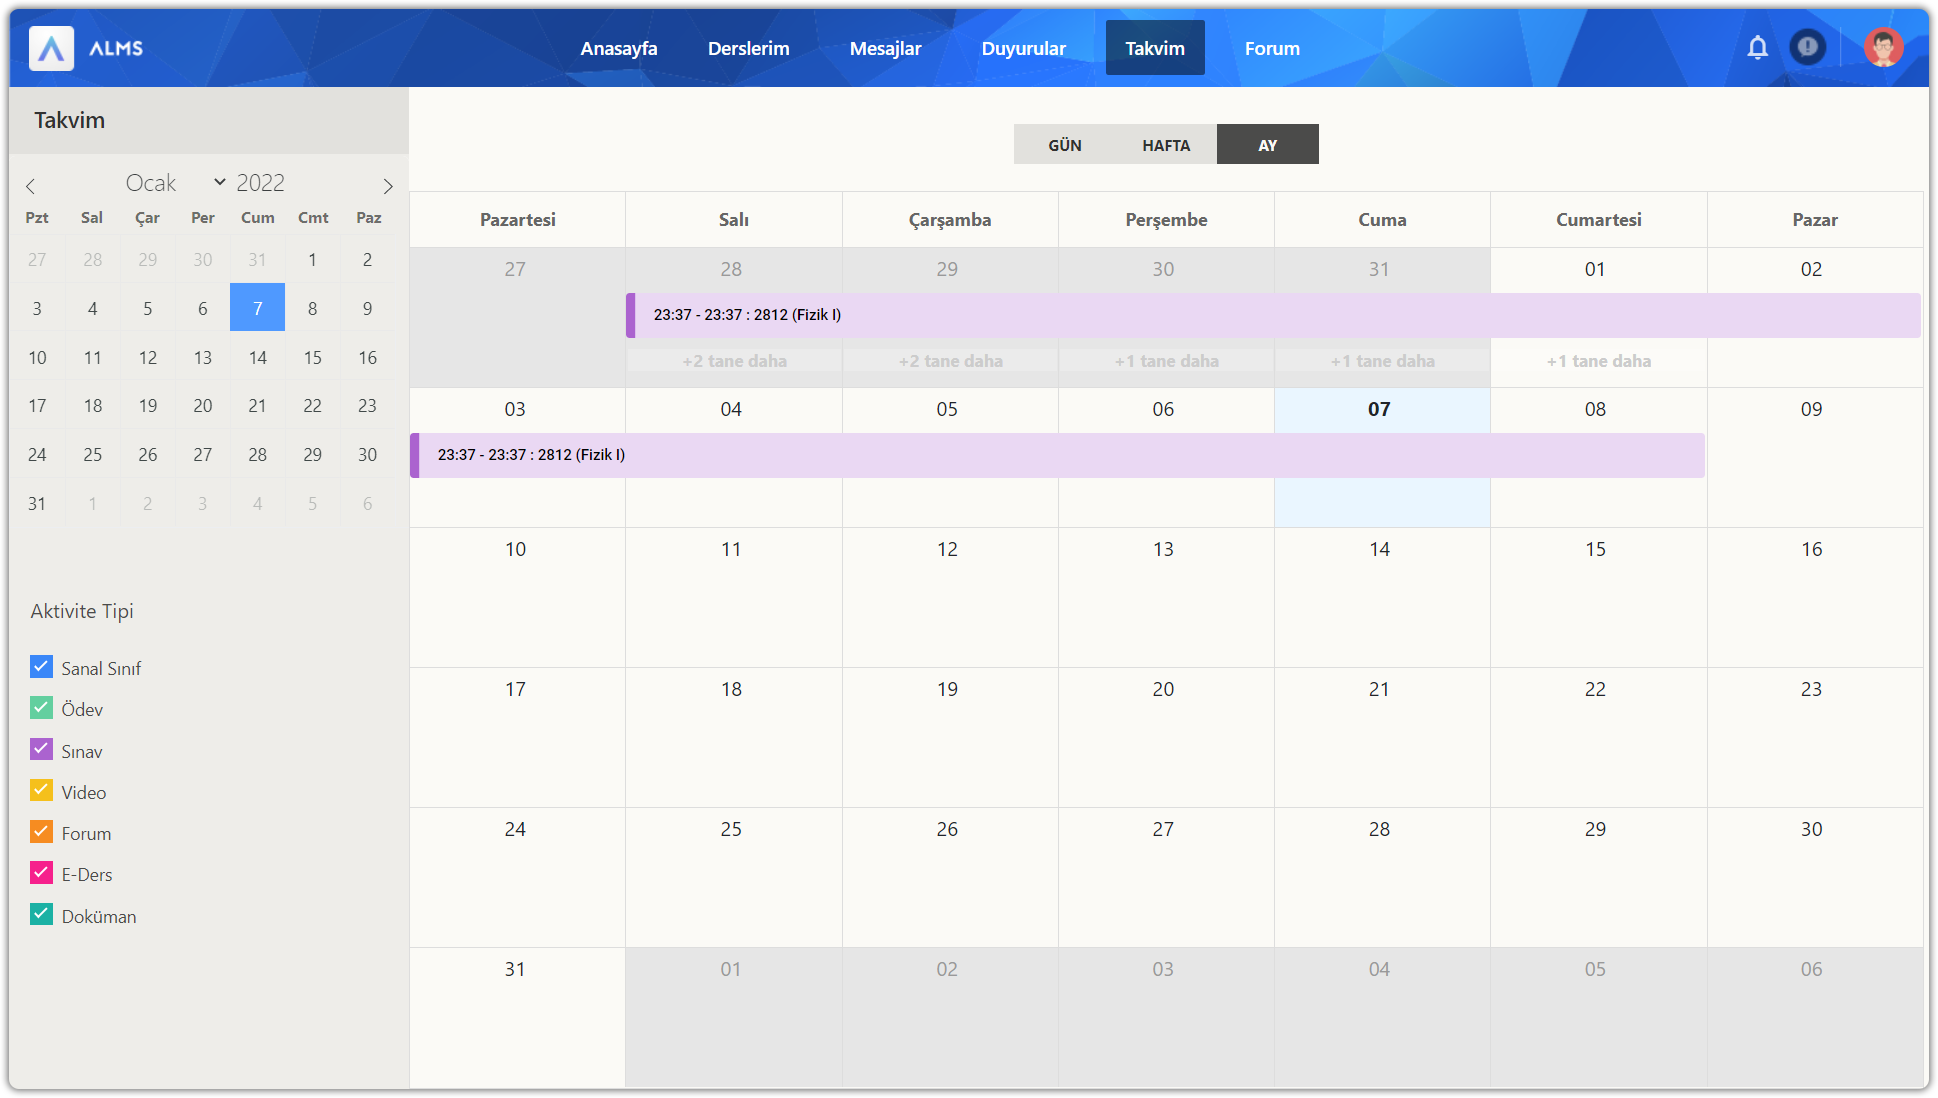Viewport: 1938px width, 1098px height.
Task: Go to next month with right arrow
Action: 388,186
